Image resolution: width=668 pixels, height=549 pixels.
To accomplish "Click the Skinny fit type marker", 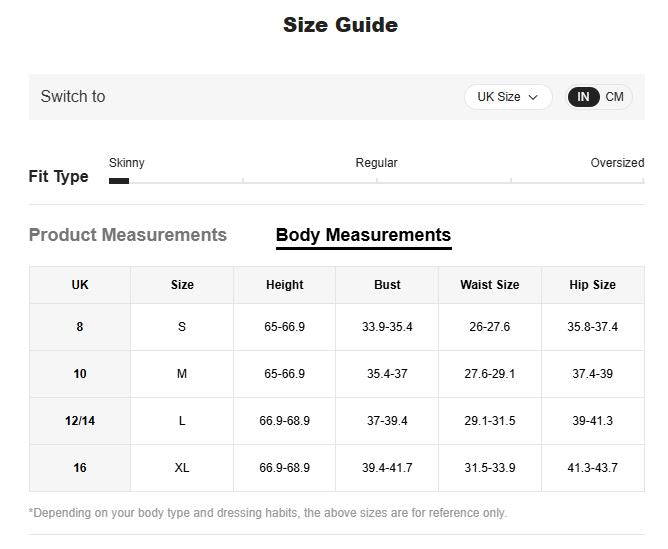I will (x=119, y=181).
